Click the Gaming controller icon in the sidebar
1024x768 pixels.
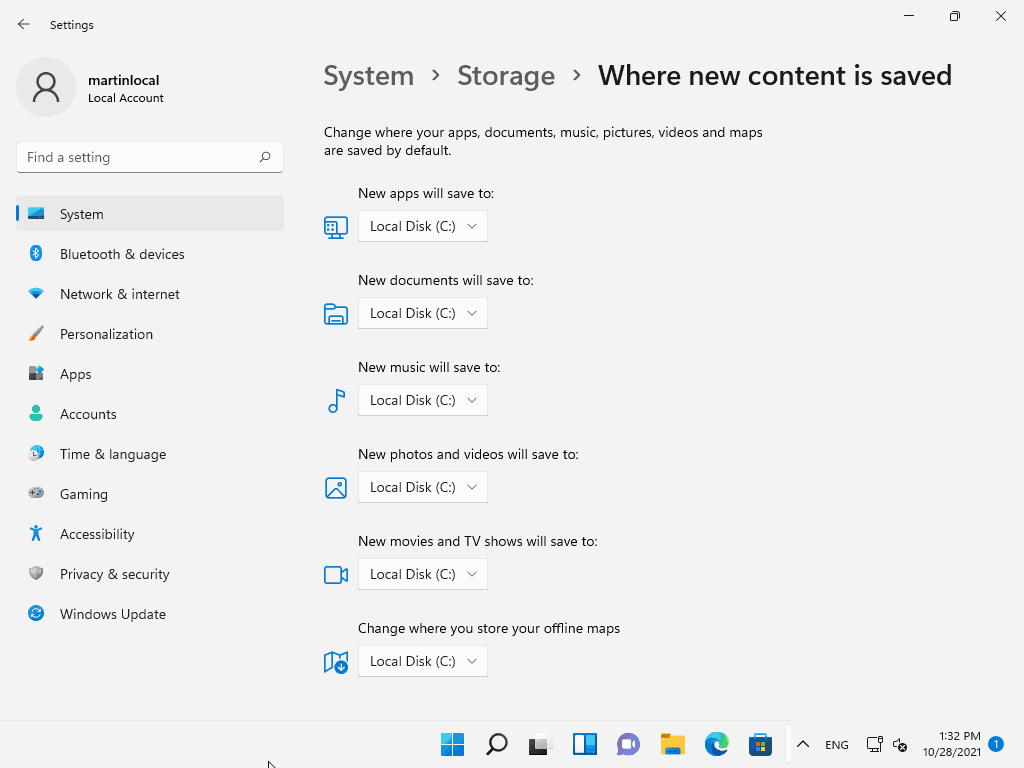[x=36, y=494]
